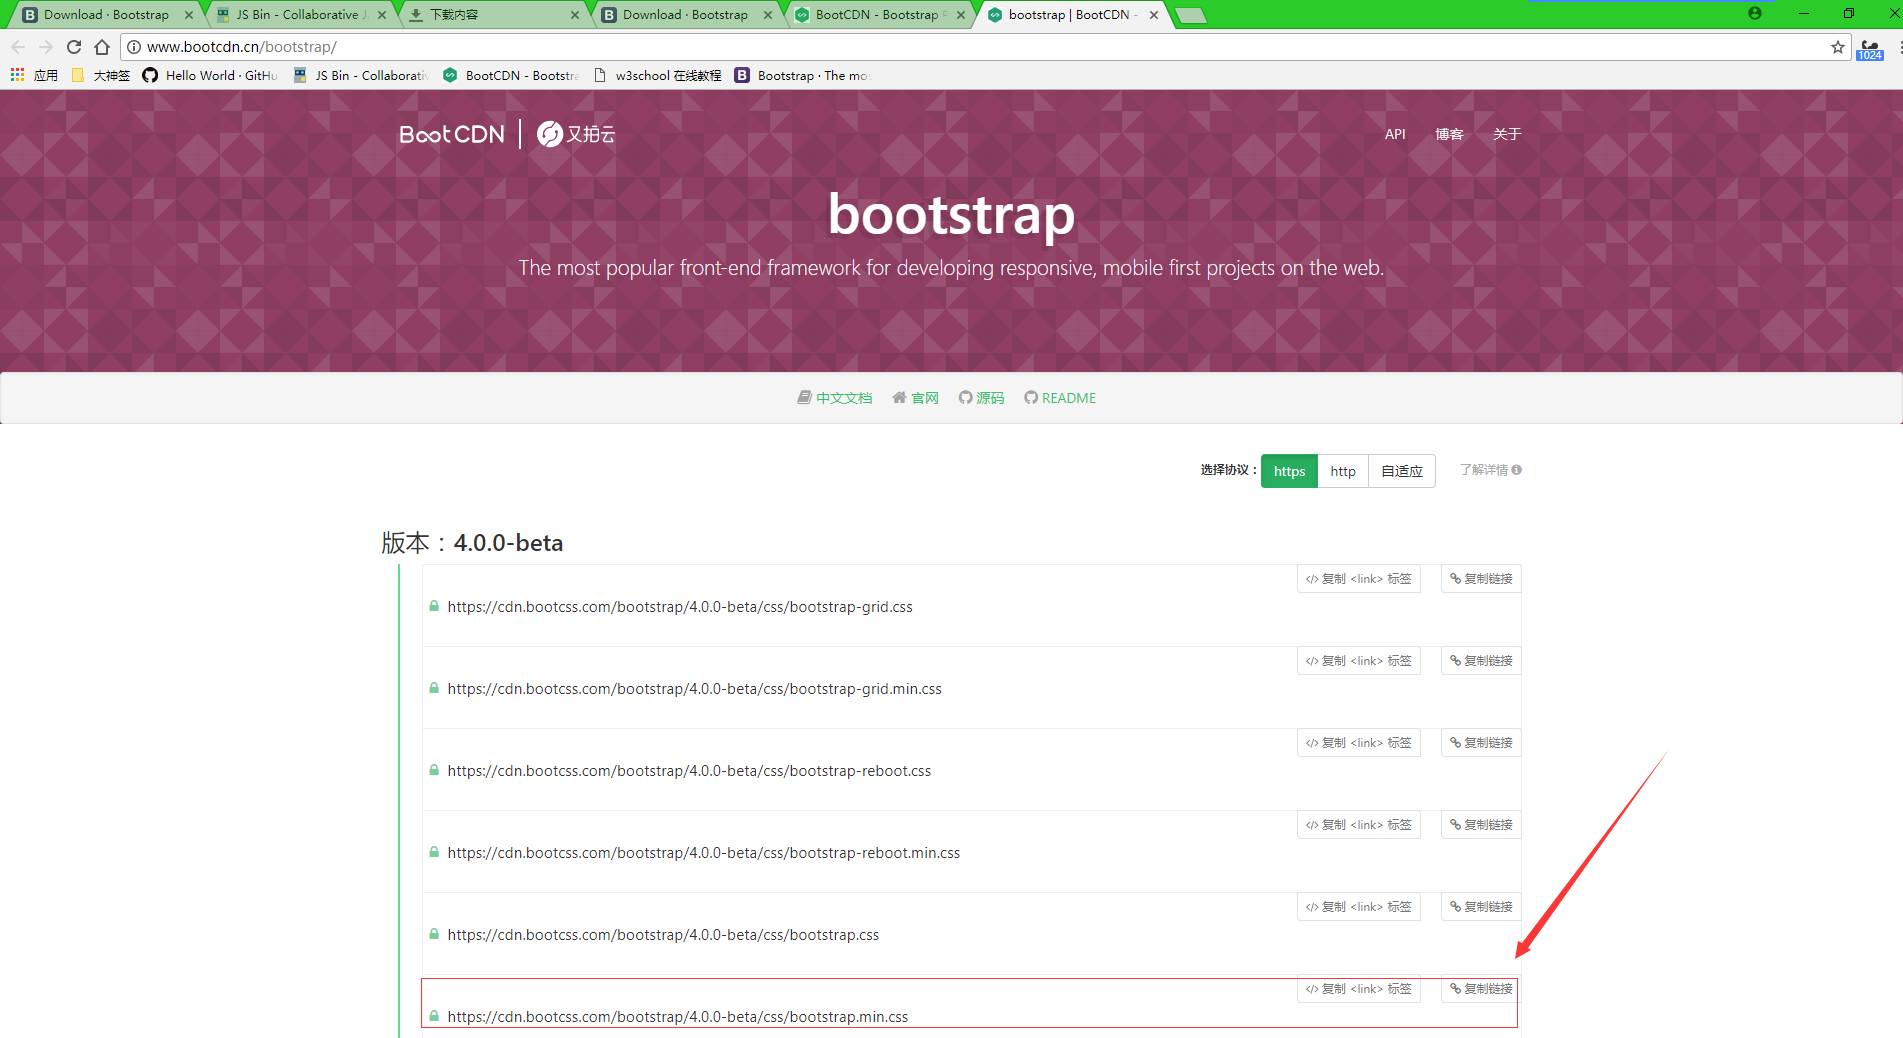Click the bootstrap page title heading
Viewport: 1903px width, 1038px height.
click(x=951, y=215)
